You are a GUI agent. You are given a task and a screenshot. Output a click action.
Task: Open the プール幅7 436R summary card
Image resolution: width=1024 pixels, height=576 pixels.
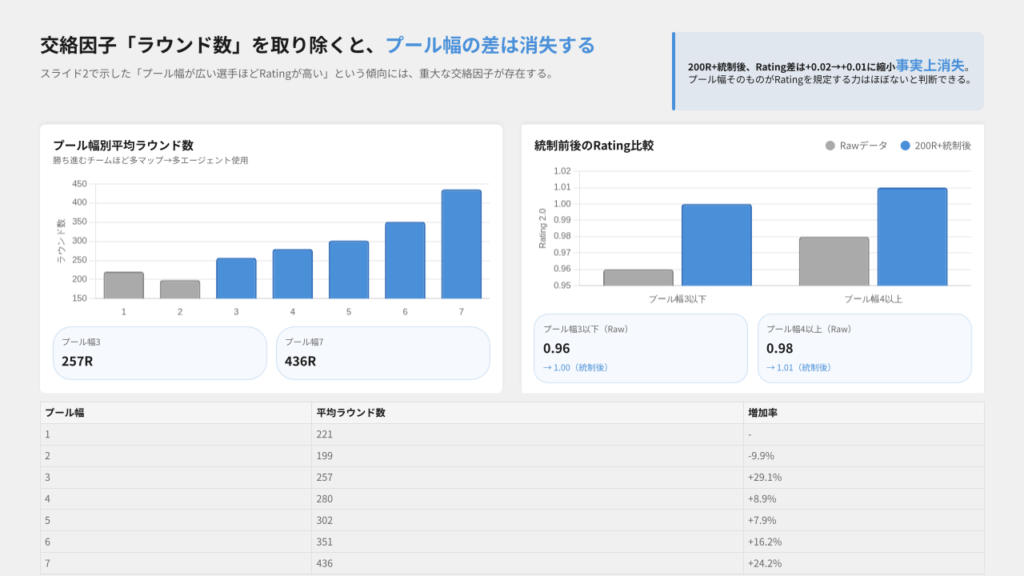tap(383, 353)
